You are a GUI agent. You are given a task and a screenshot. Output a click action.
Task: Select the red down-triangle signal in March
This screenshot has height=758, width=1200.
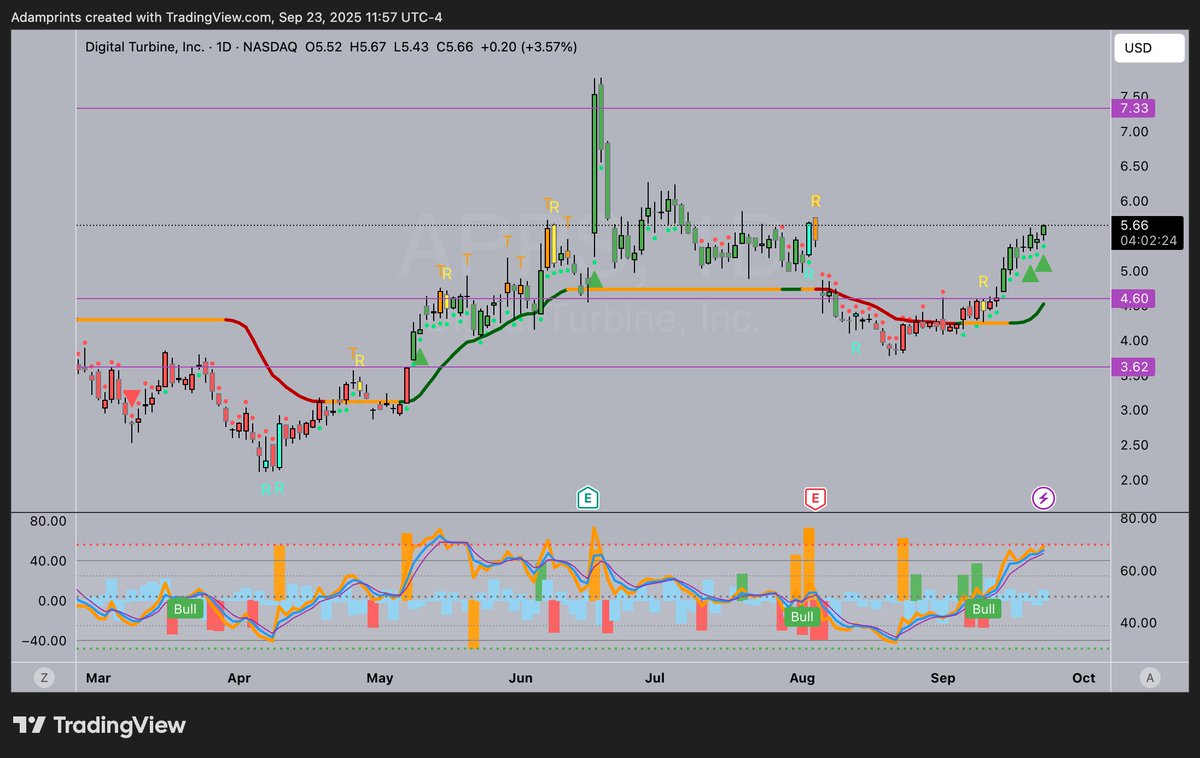click(x=132, y=398)
